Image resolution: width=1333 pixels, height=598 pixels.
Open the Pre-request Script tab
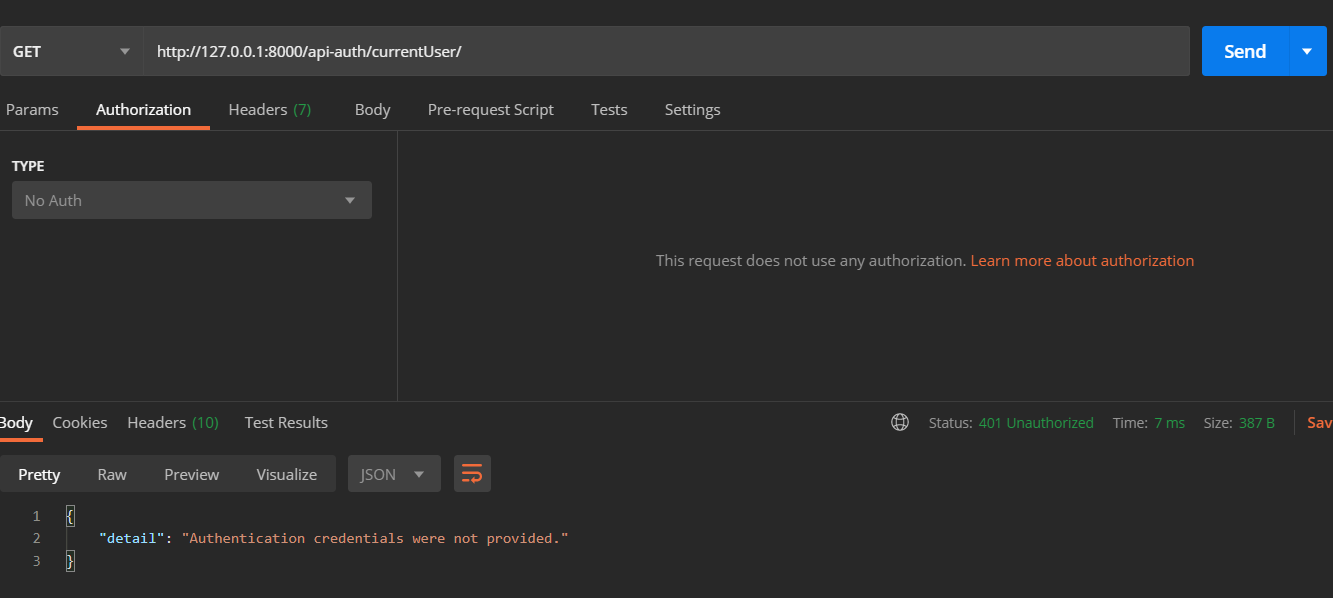(490, 110)
